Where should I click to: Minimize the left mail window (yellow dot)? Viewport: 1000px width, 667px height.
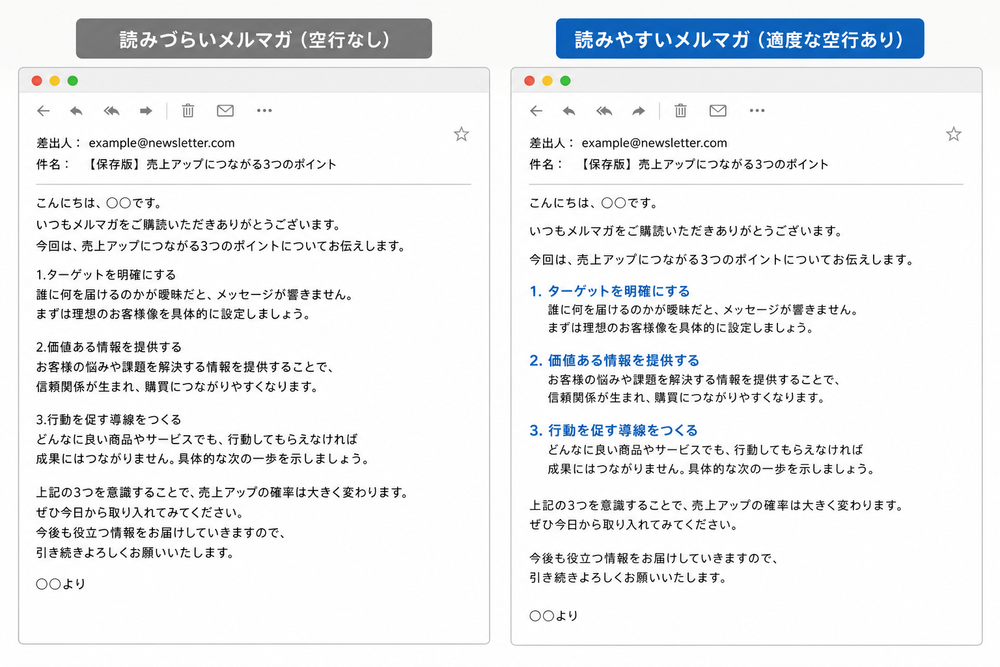click(x=55, y=80)
